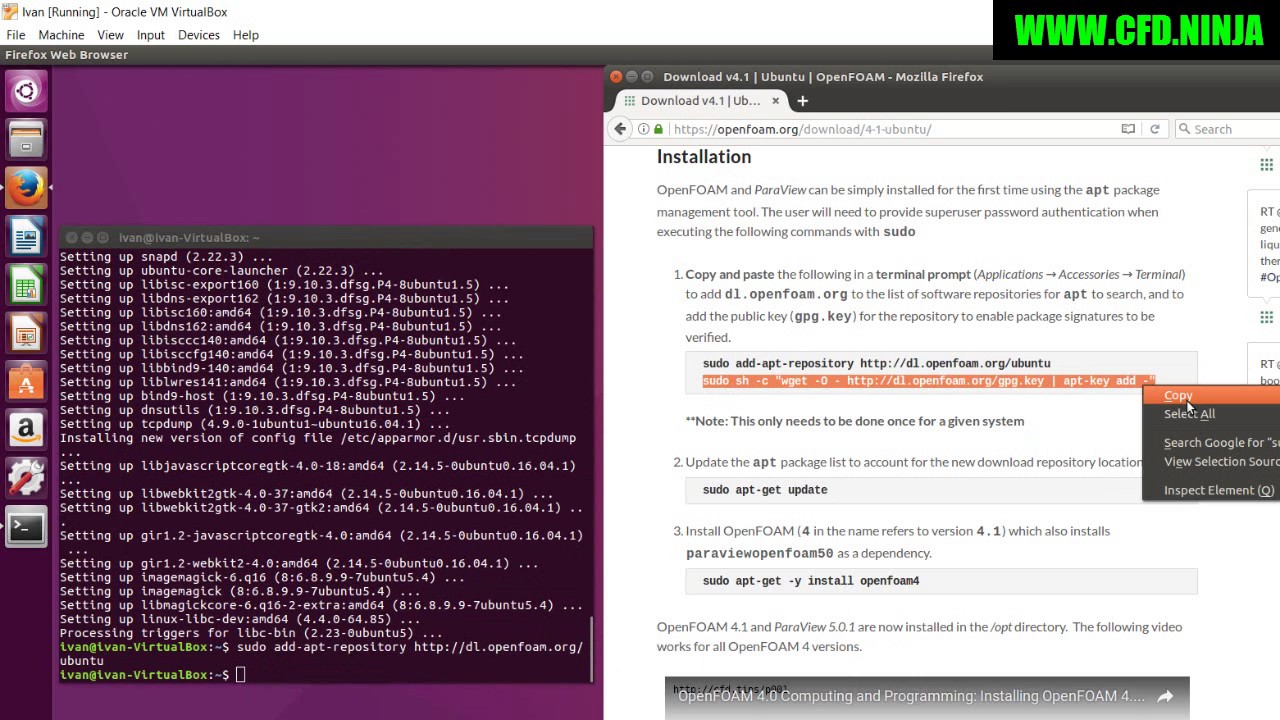Open the Installing OpenFOAM video title

tap(911, 697)
